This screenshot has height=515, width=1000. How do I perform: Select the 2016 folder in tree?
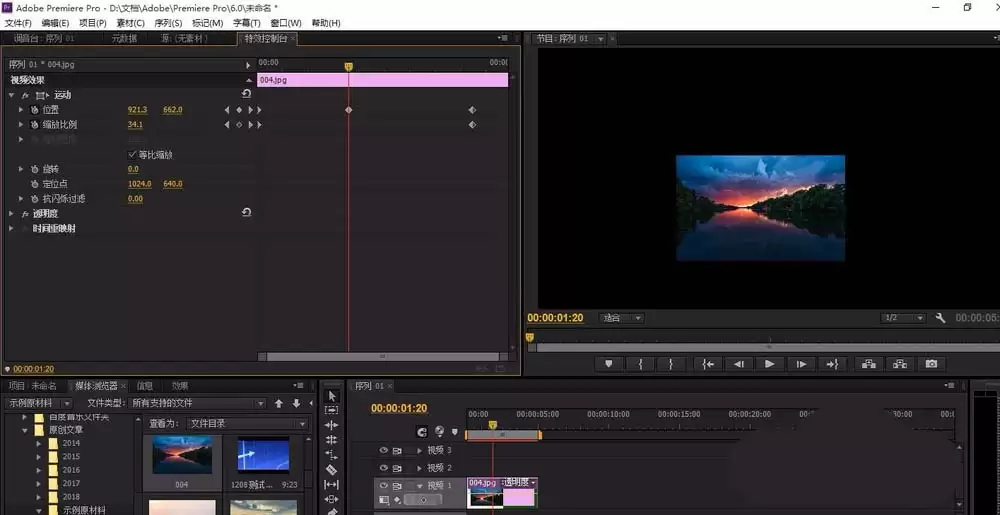[71, 470]
